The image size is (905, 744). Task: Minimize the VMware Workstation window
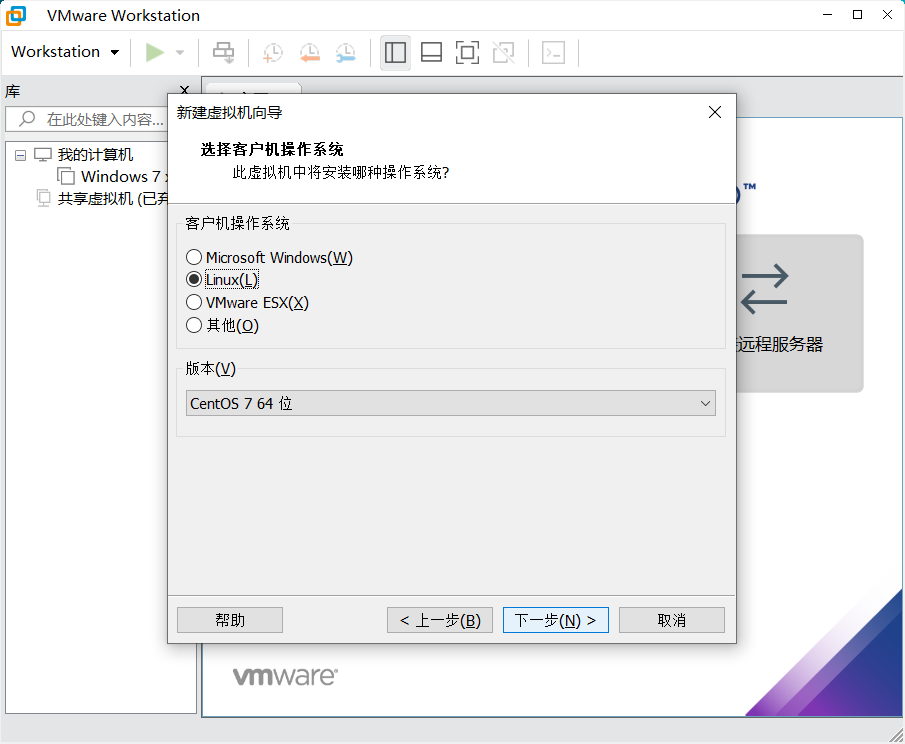coord(828,15)
